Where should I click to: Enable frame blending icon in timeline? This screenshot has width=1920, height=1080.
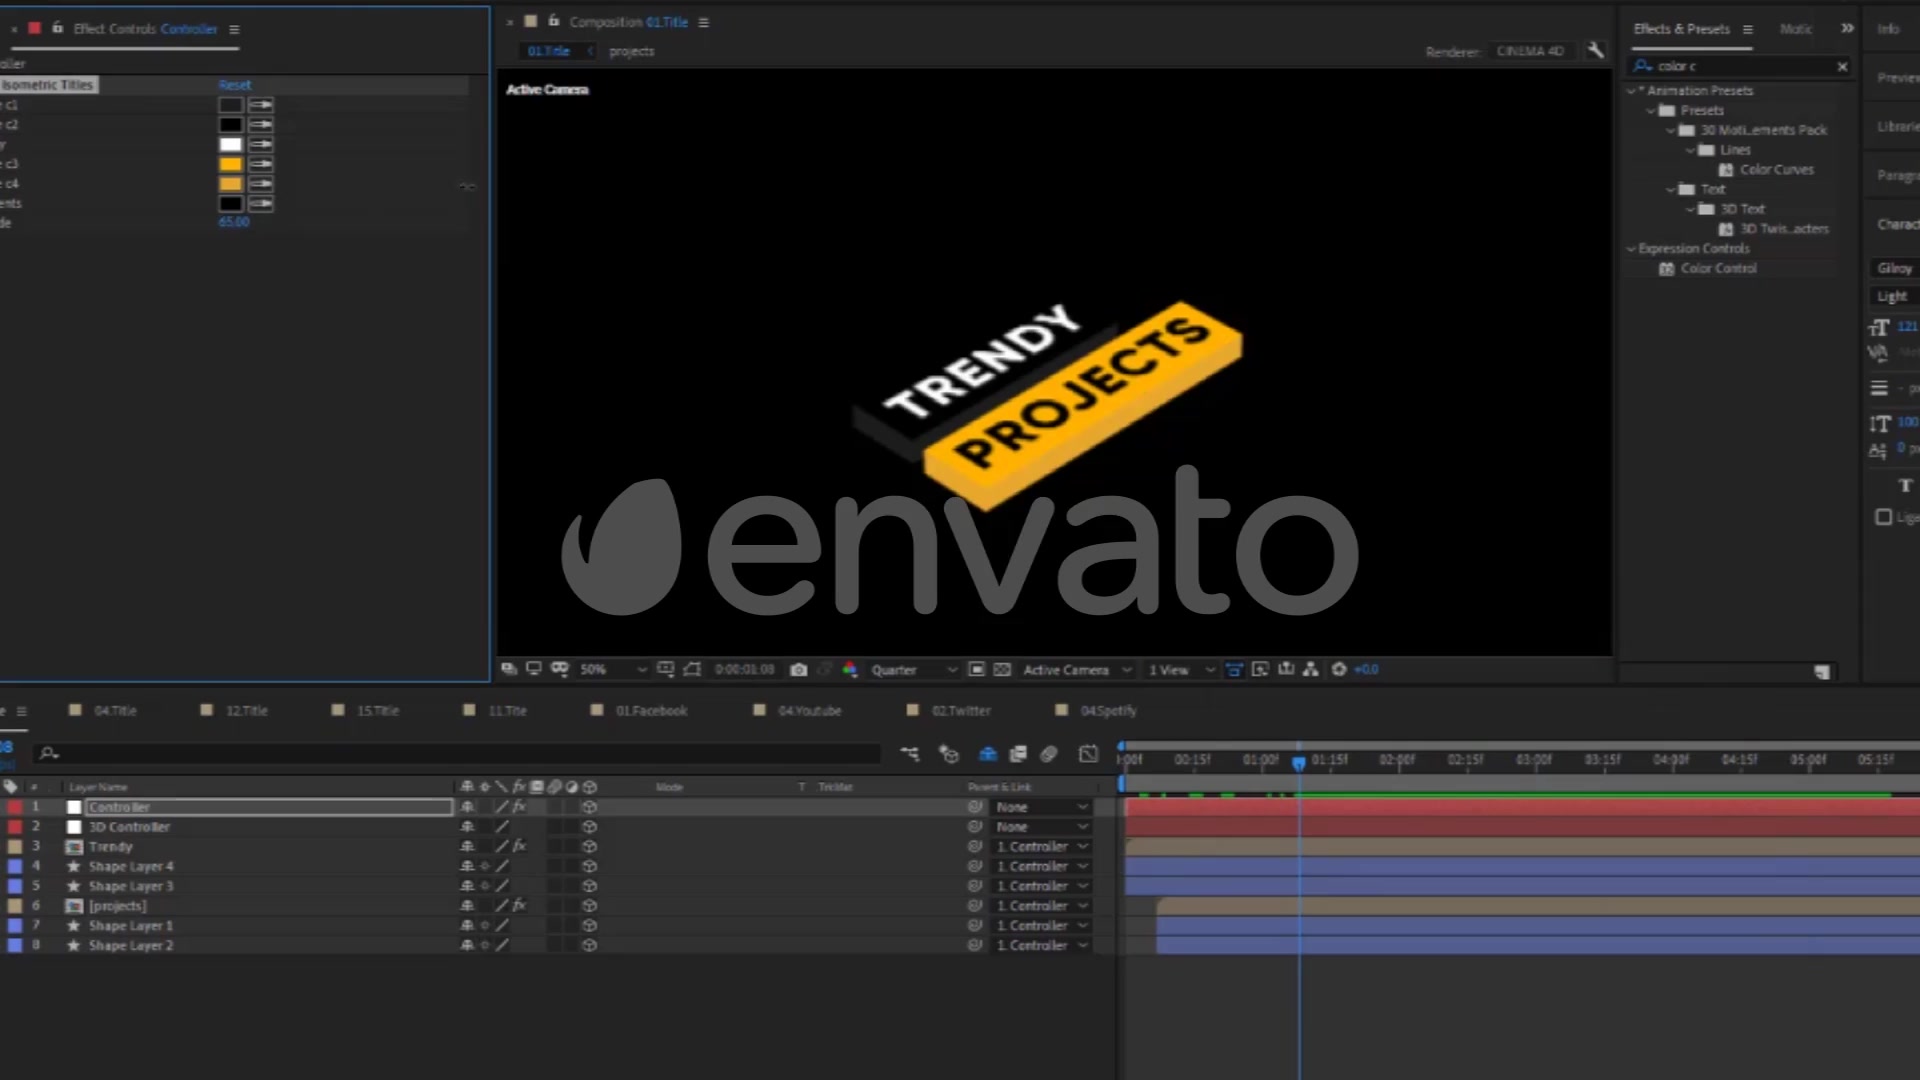coord(1018,754)
